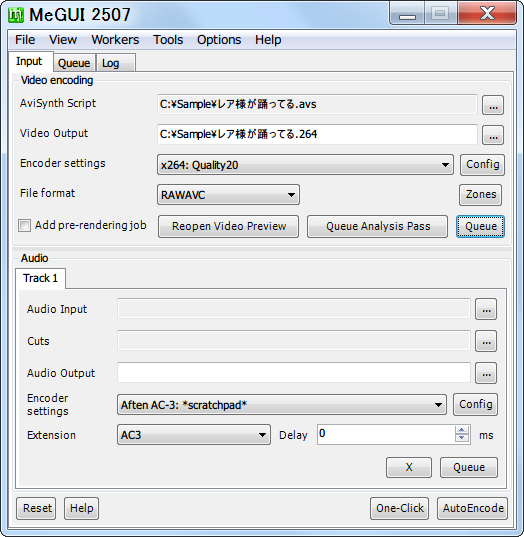524x537 pixels.
Task: Open the Tools menu
Action: pyautogui.click(x=168, y=40)
